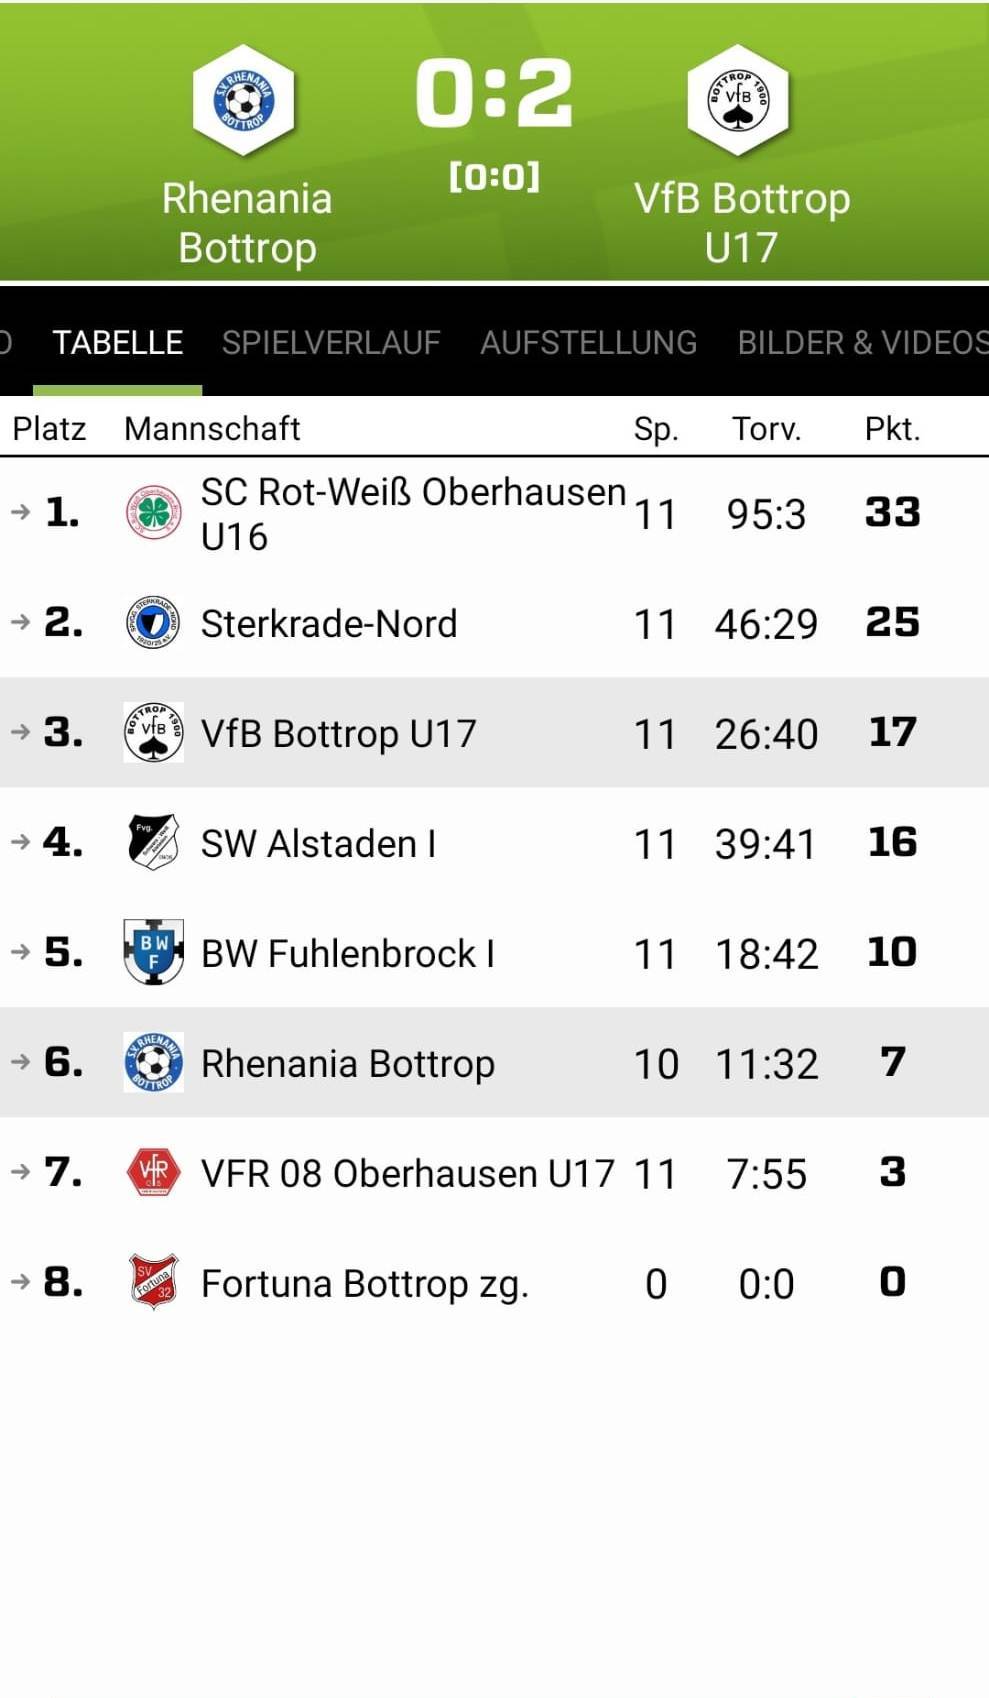Open the Bilder & Videos tab
Viewport: 989px width, 1698px height.
click(x=863, y=343)
